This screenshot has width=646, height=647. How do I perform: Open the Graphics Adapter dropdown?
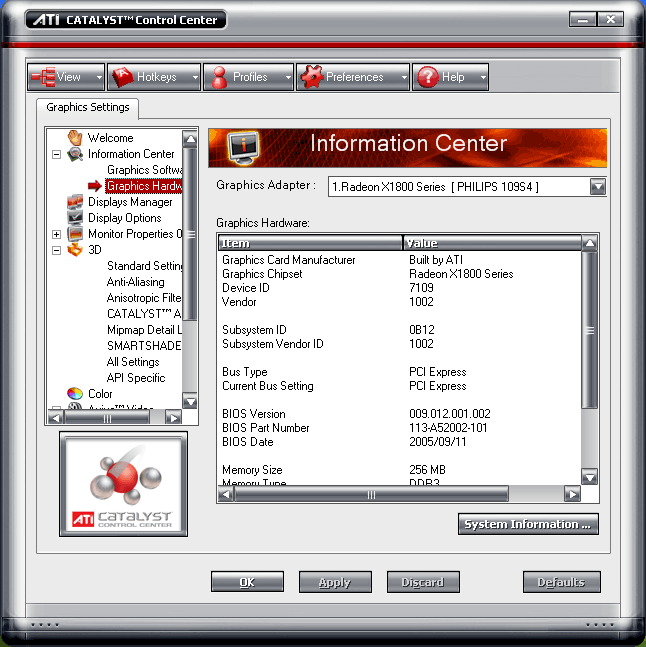598,187
